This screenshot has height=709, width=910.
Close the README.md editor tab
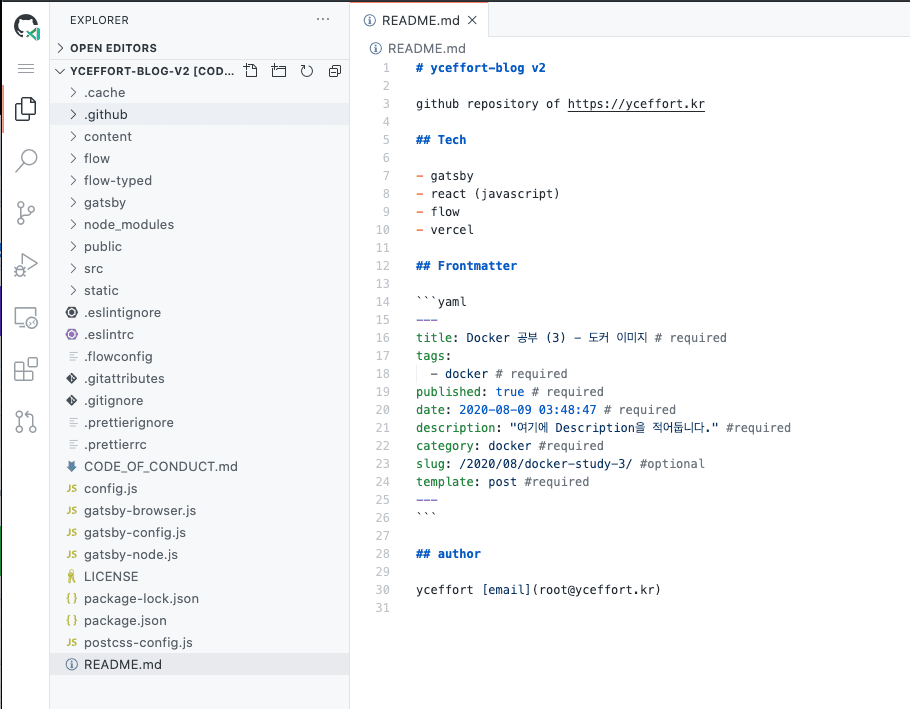473,20
